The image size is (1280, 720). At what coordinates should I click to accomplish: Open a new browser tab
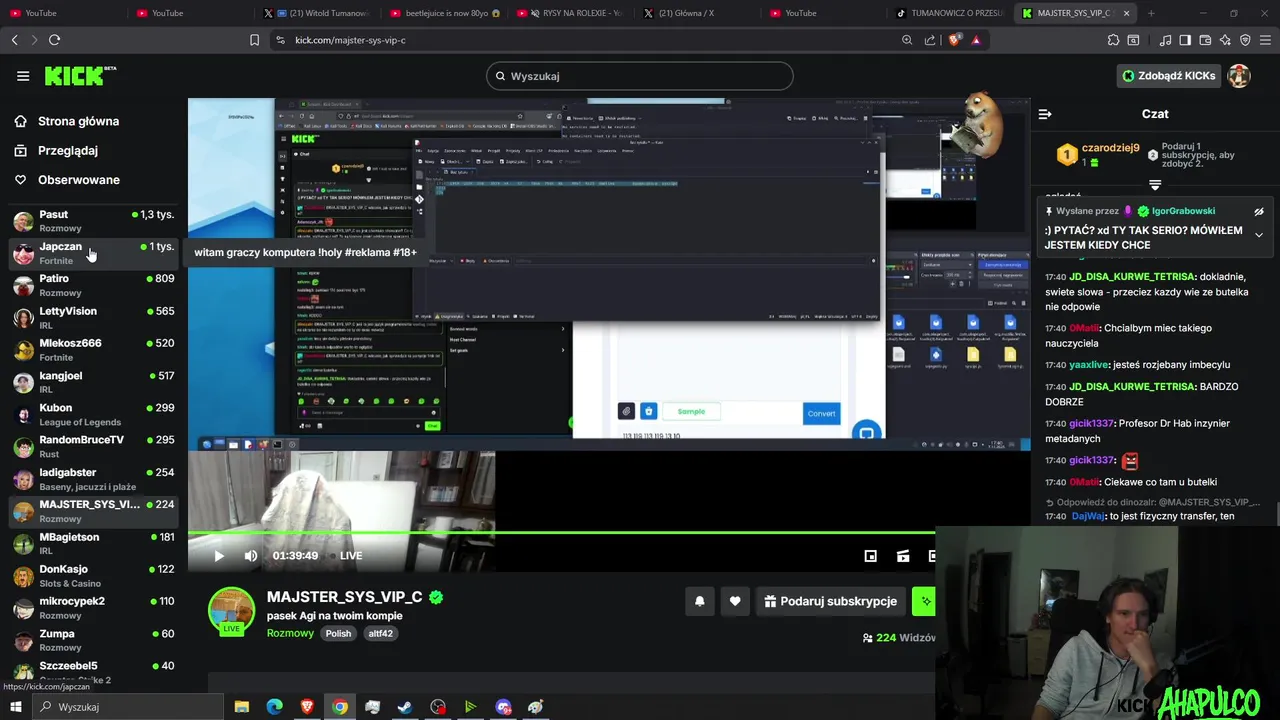coord(1151,13)
